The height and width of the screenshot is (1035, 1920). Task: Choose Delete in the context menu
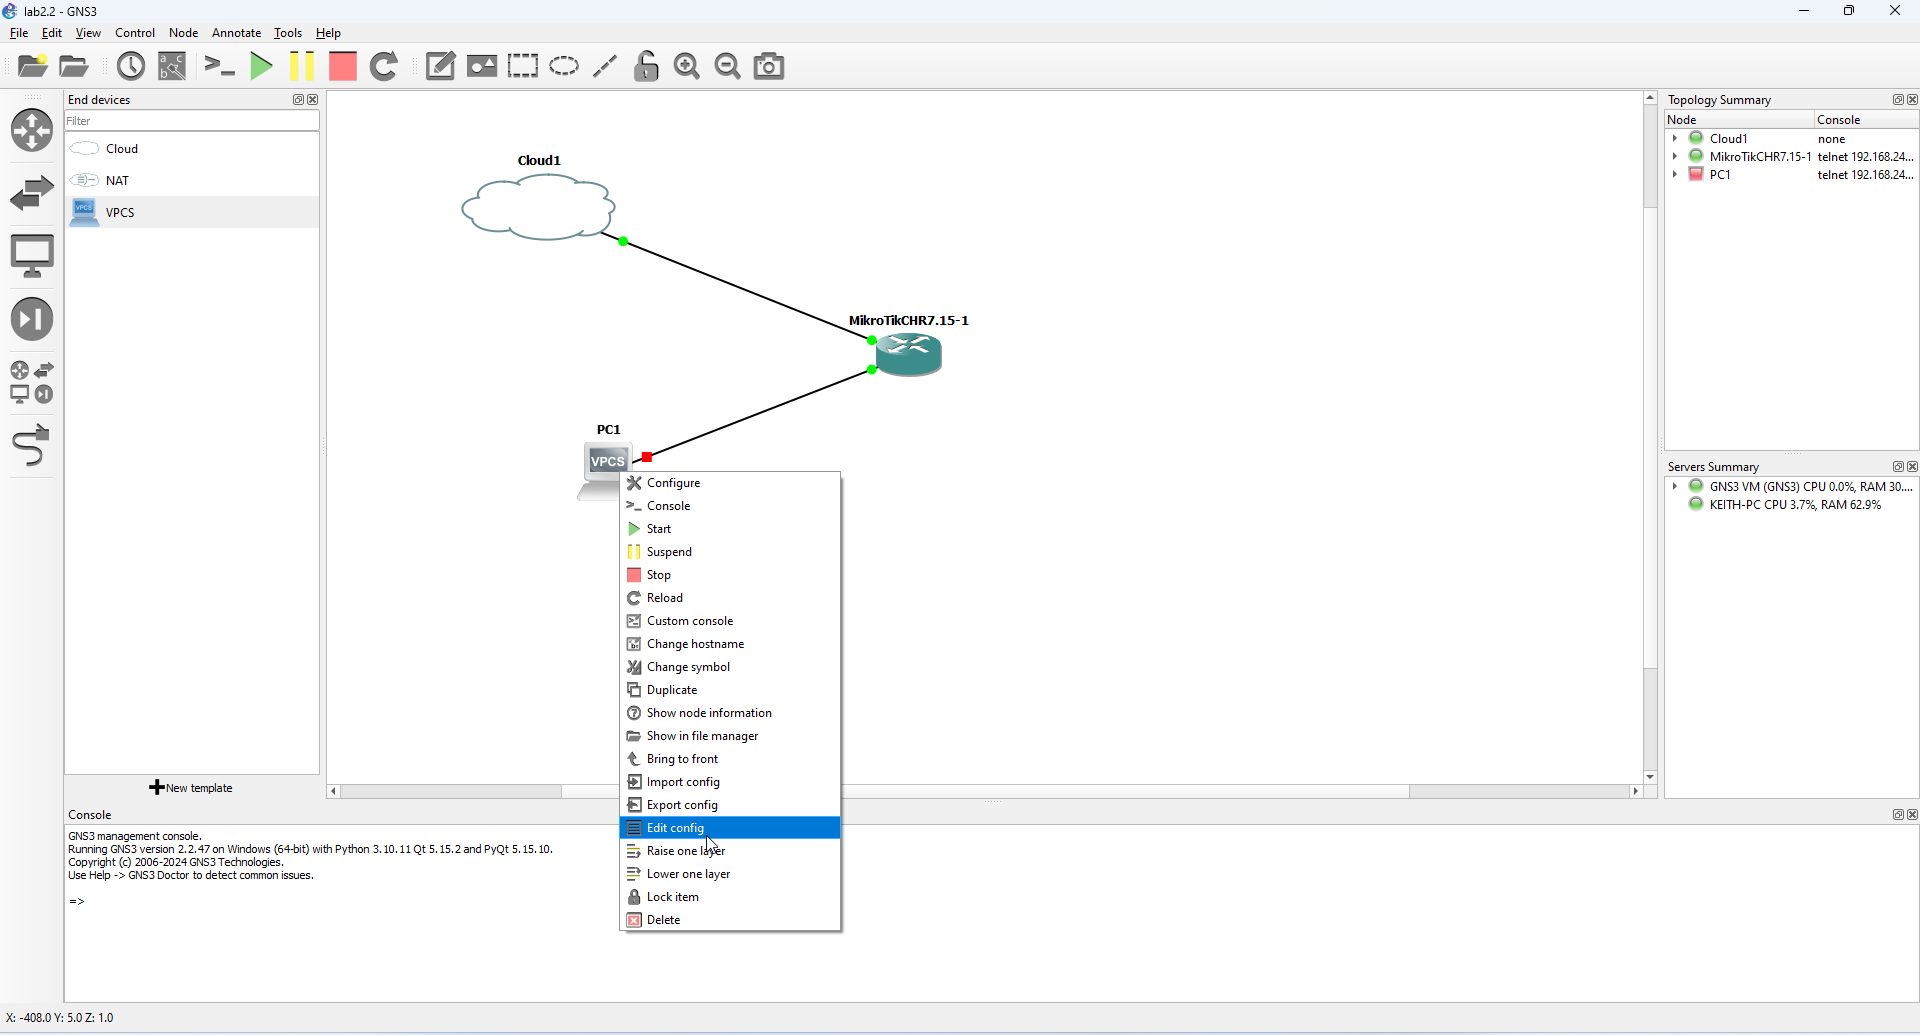click(x=730, y=920)
